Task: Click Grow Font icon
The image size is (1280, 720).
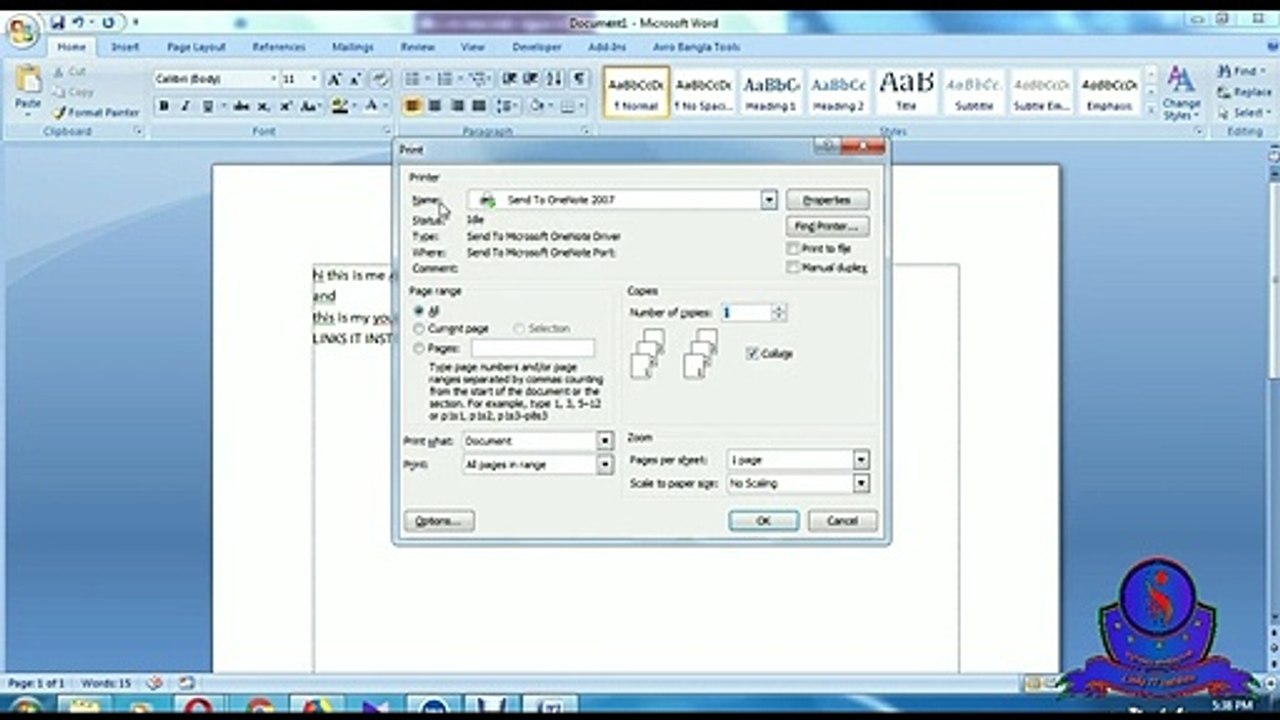Action: point(335,79)
